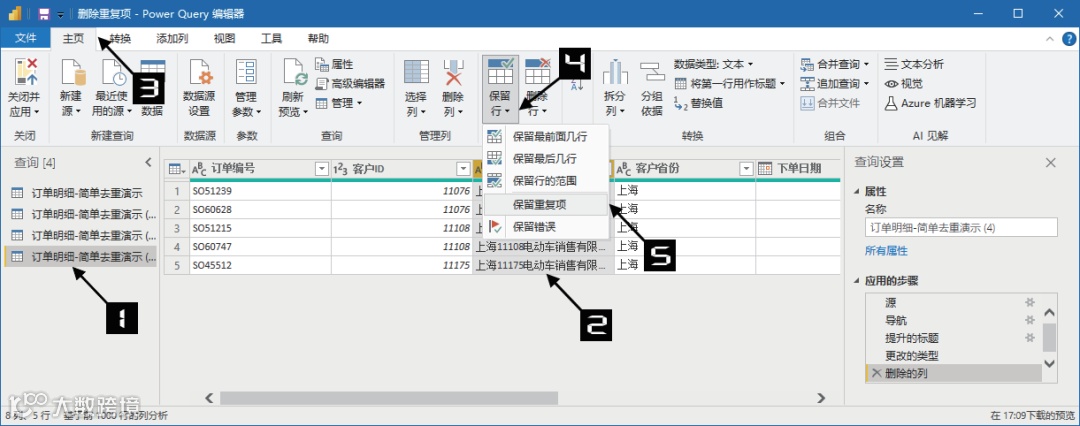
Task: Click gear icon next to 源 step
Action: (1030, 303)
